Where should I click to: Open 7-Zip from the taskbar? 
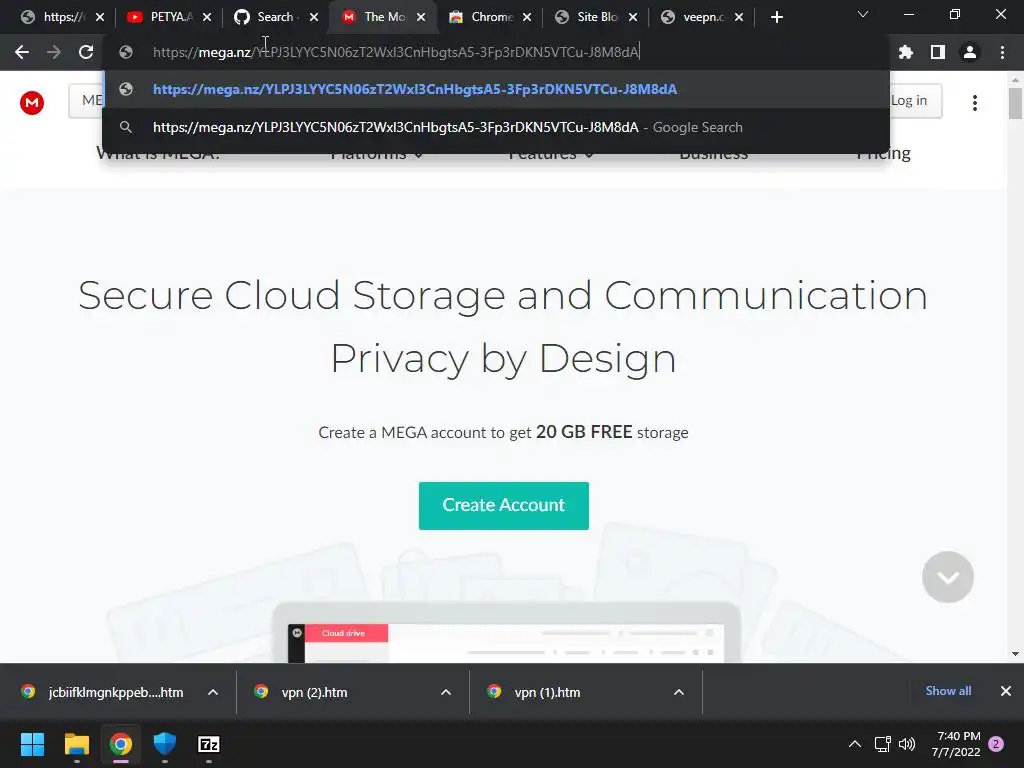[209, 744]
